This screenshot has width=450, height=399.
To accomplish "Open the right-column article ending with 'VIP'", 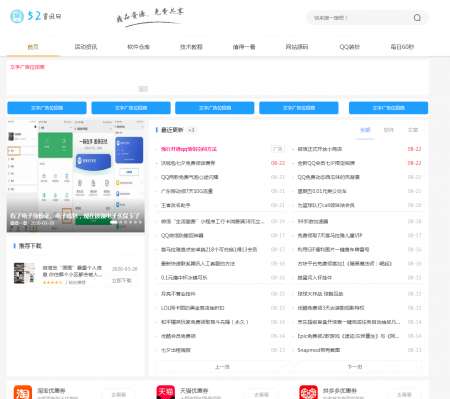I will (x=330, y=235).
